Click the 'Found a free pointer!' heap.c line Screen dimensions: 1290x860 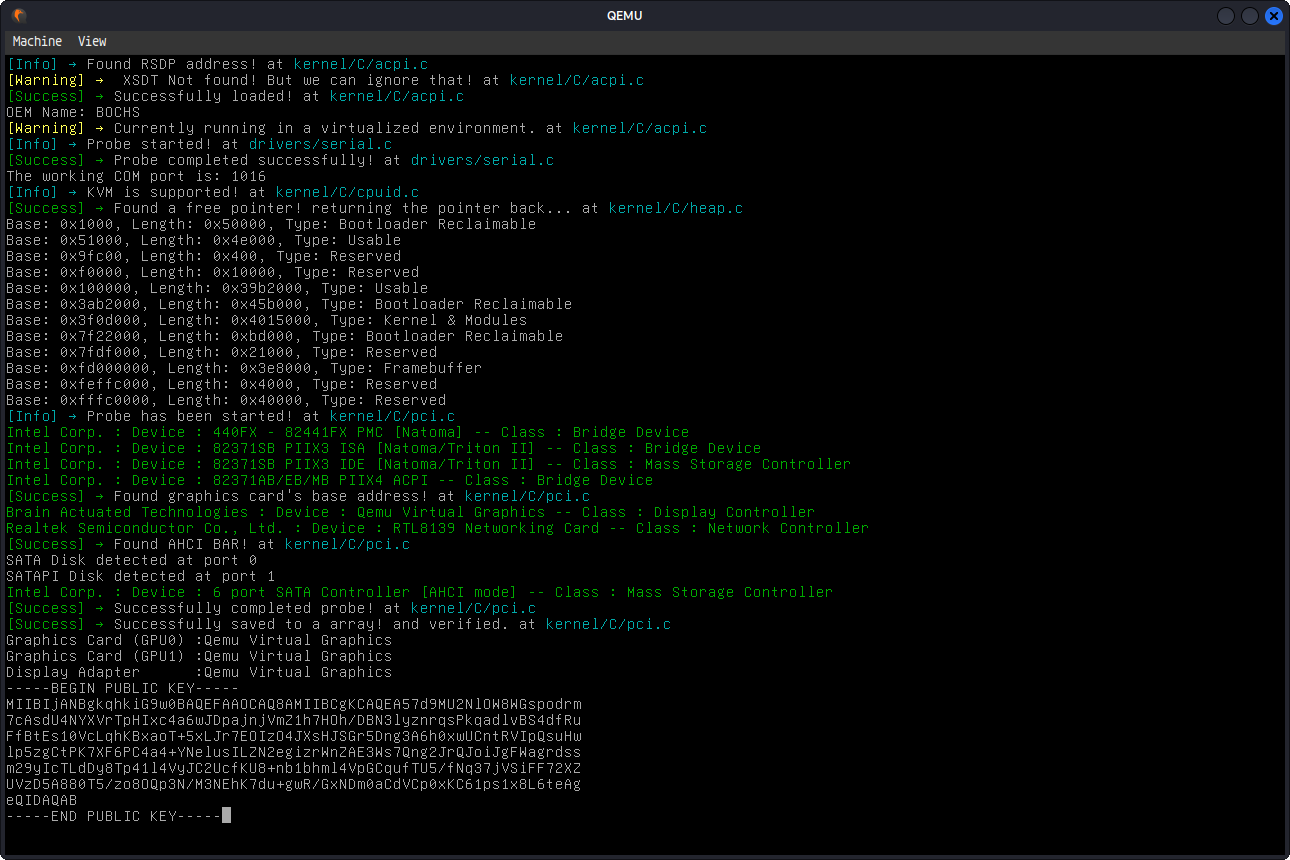point(375,208)
